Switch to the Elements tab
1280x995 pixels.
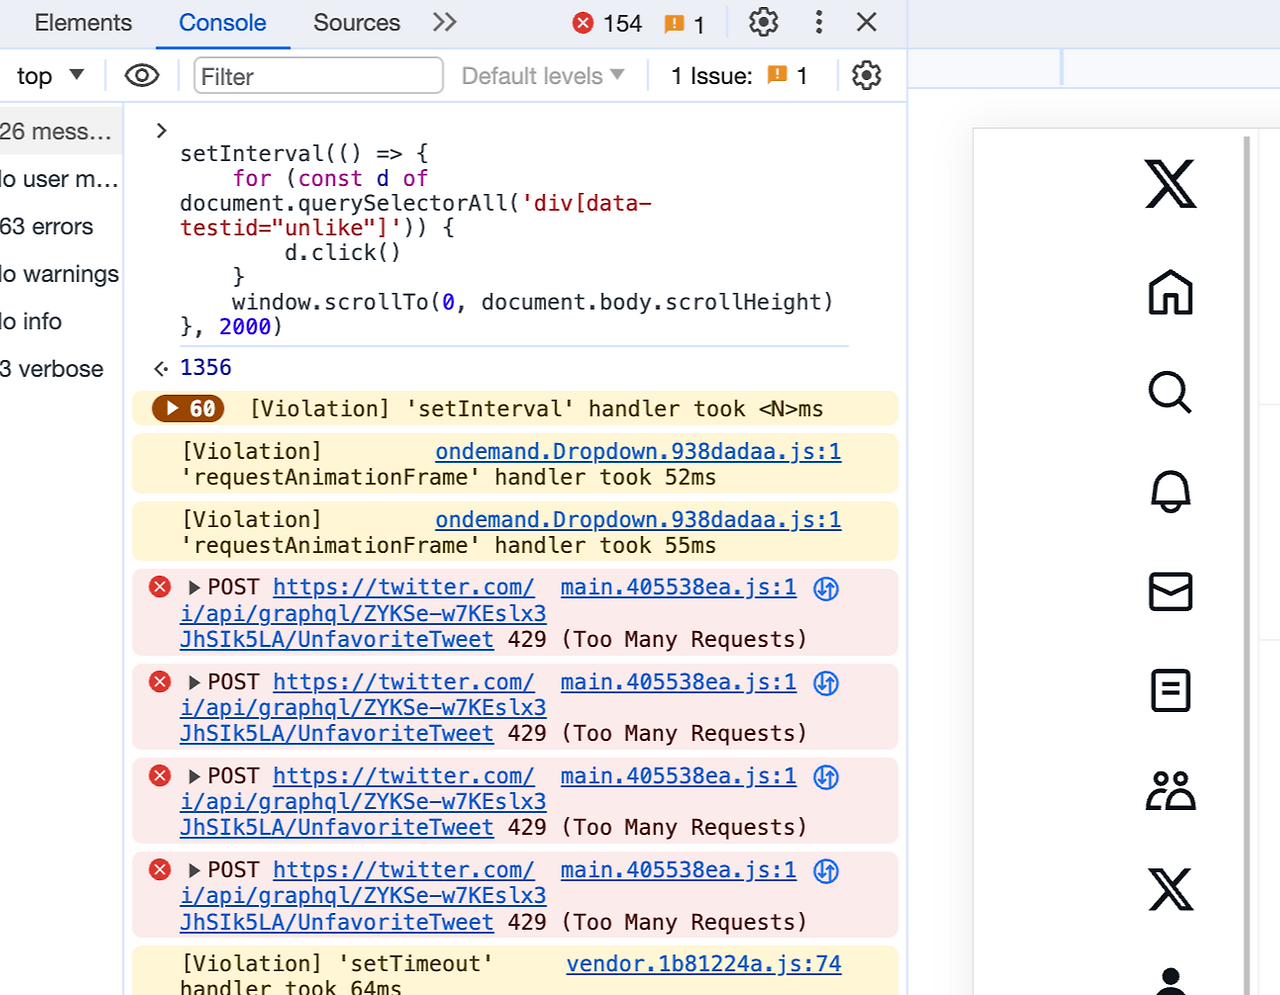click(x=83, y=22)
